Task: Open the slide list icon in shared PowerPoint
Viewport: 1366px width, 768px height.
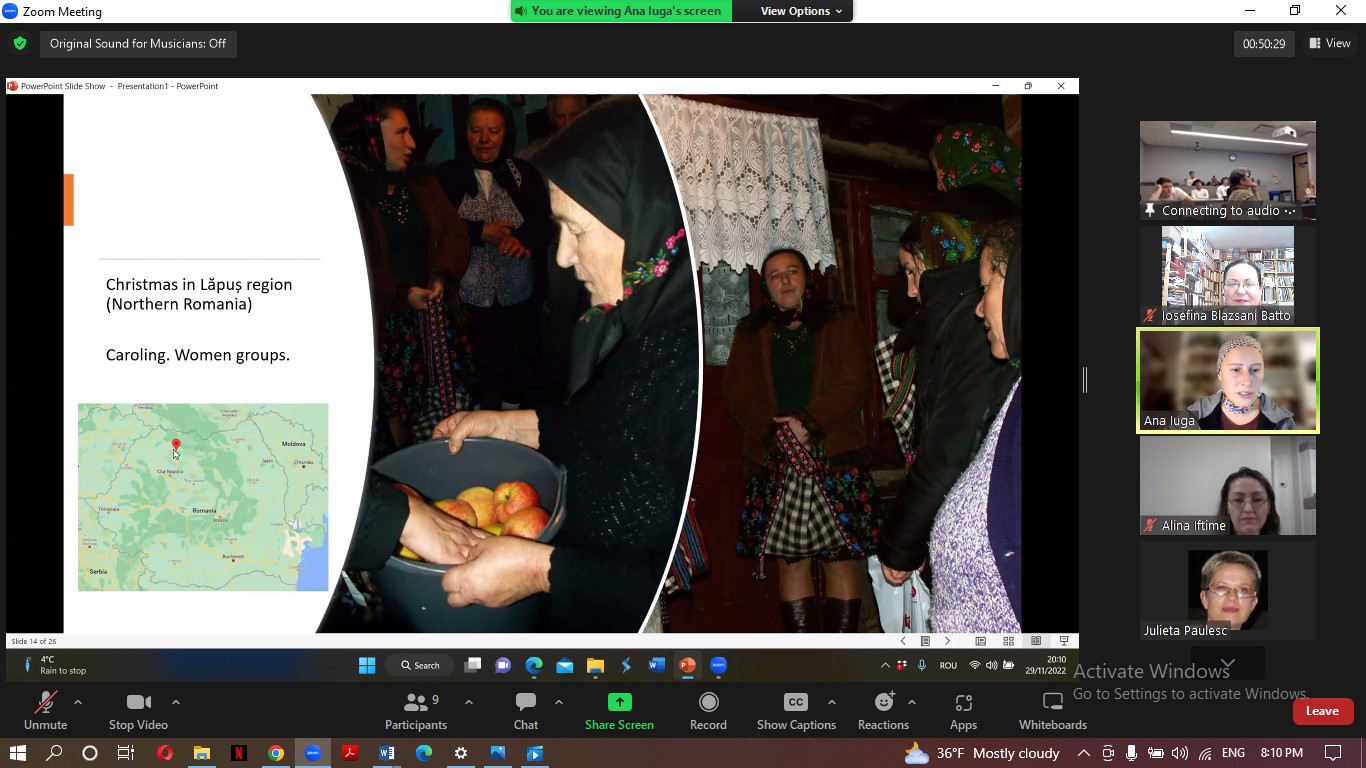Action: pyautogui.click(x=925, y=641)
